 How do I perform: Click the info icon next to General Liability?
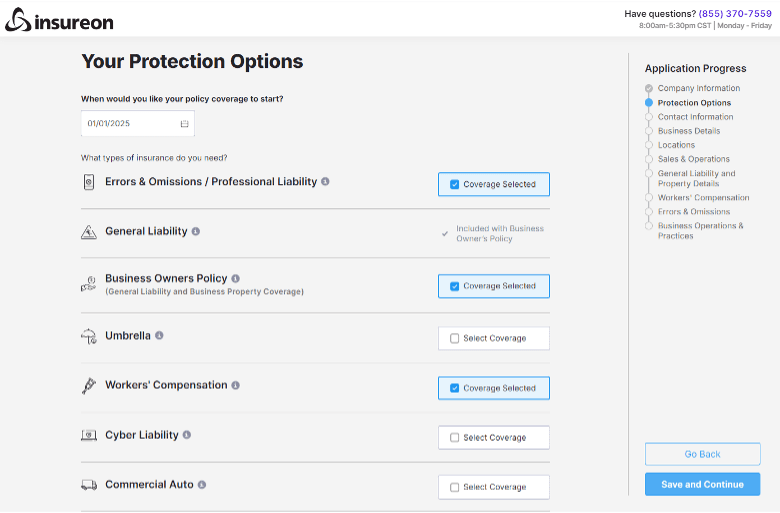pos(195,231)
